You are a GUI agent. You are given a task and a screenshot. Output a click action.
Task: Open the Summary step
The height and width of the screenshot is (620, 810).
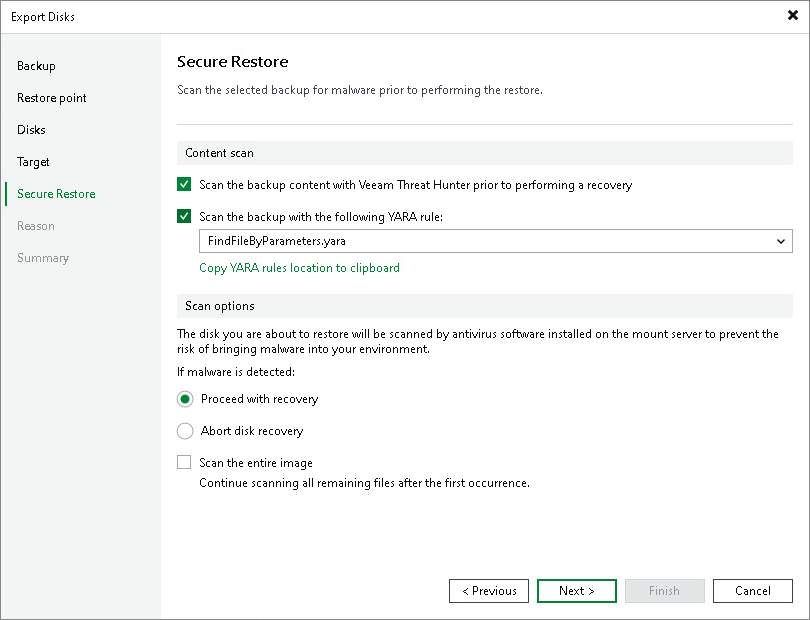[x=43, y=257]
